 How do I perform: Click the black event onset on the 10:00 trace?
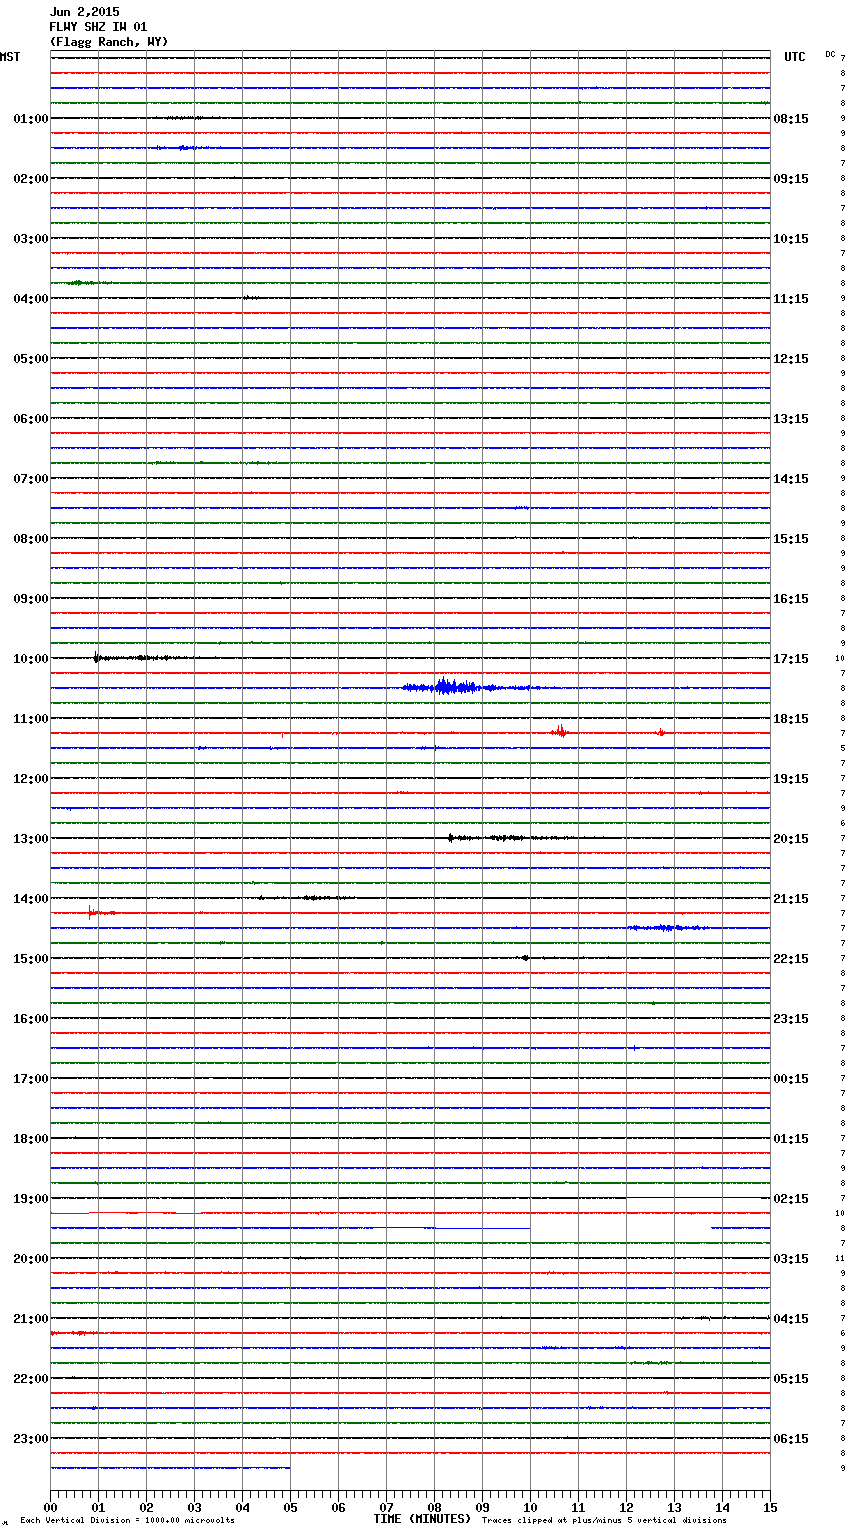96,657
